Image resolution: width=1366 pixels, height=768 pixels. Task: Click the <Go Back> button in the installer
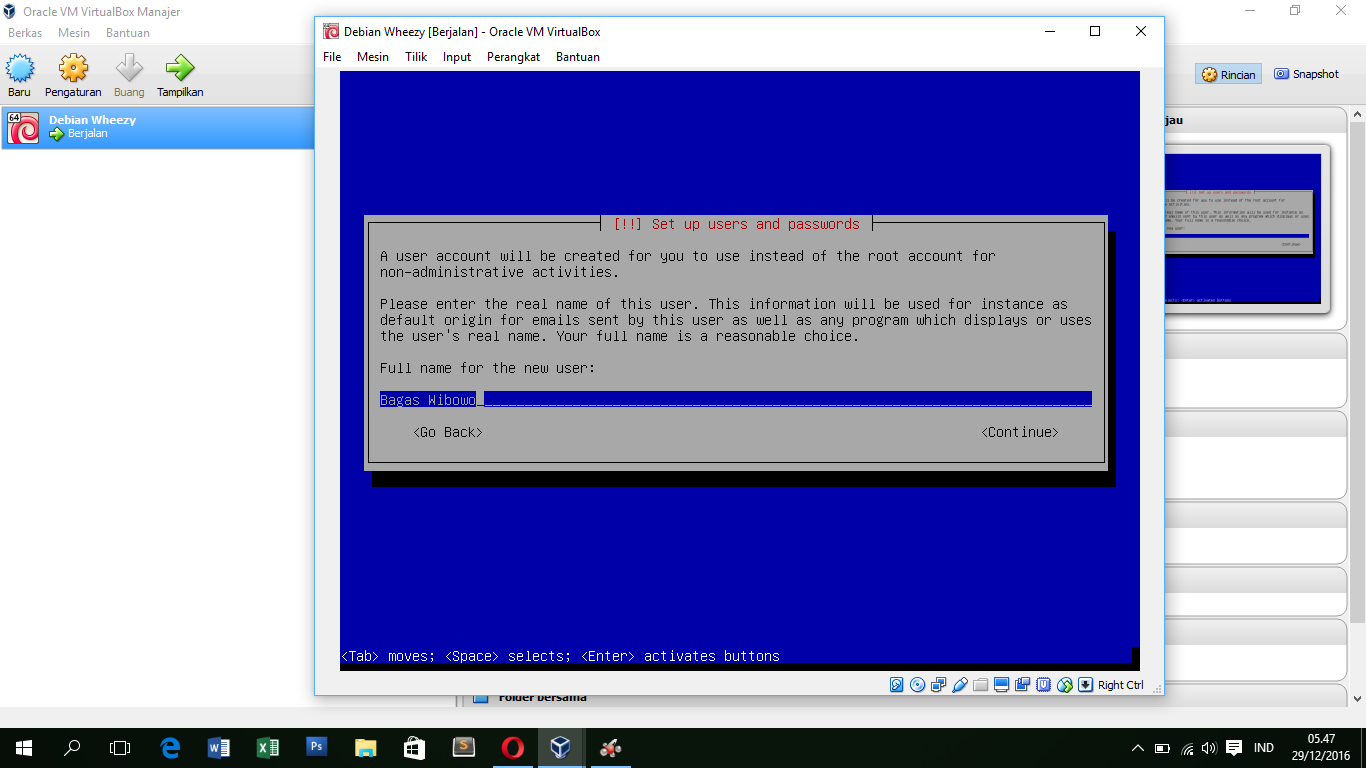[x=448, y=432]
